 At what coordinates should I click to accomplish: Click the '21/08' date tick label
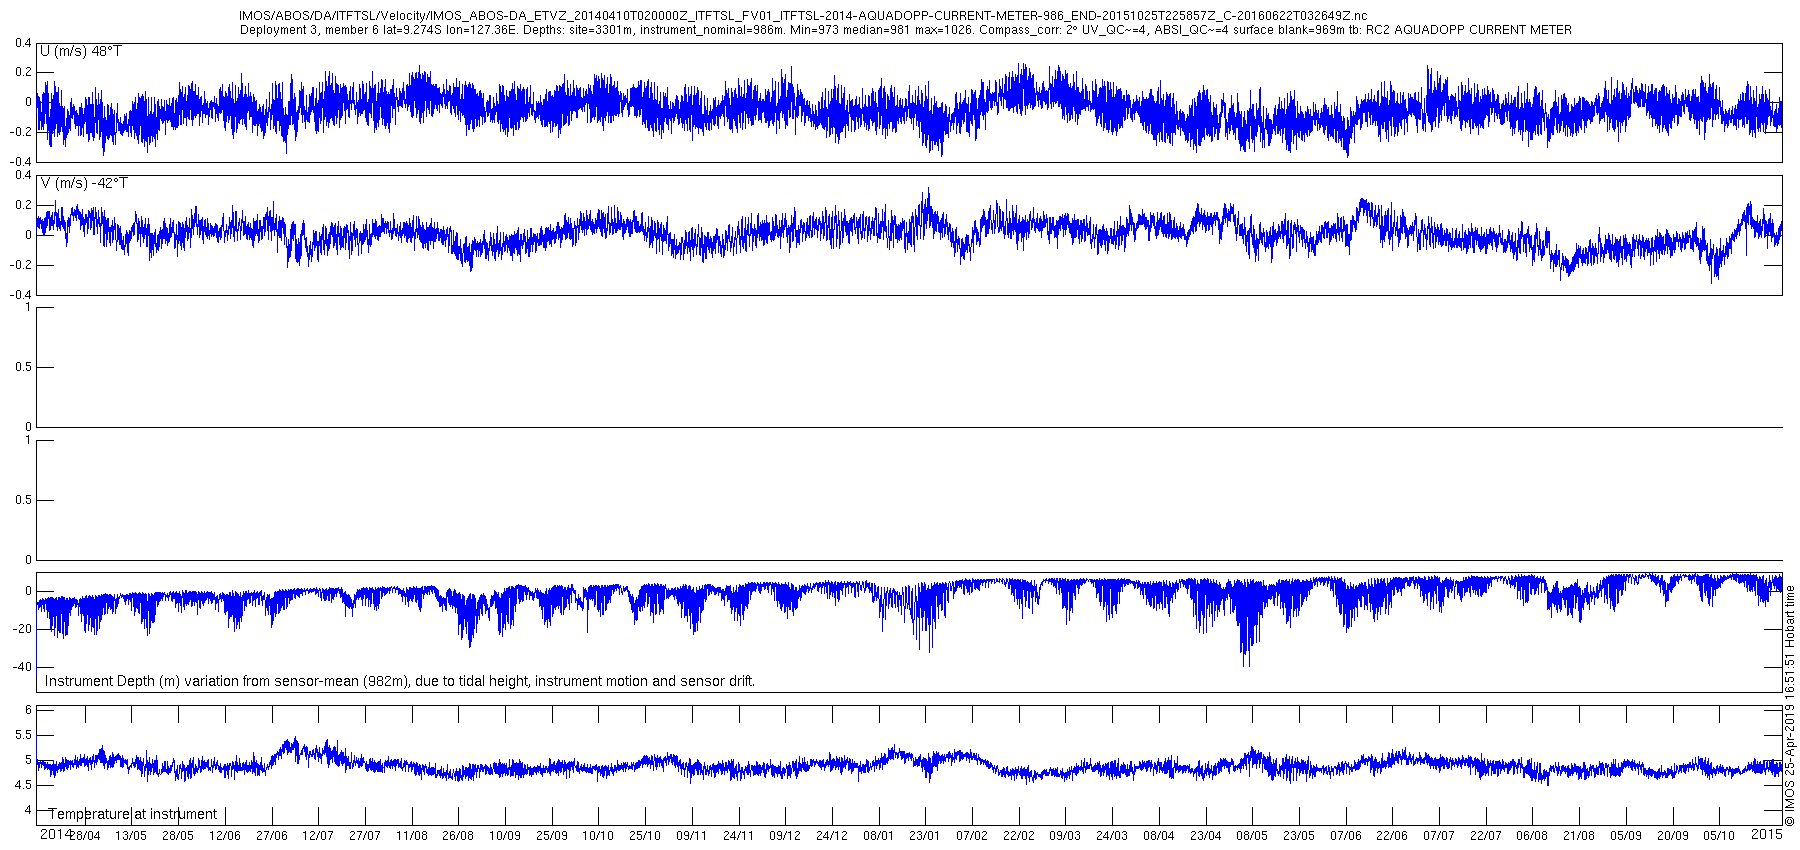[1579, 836]
